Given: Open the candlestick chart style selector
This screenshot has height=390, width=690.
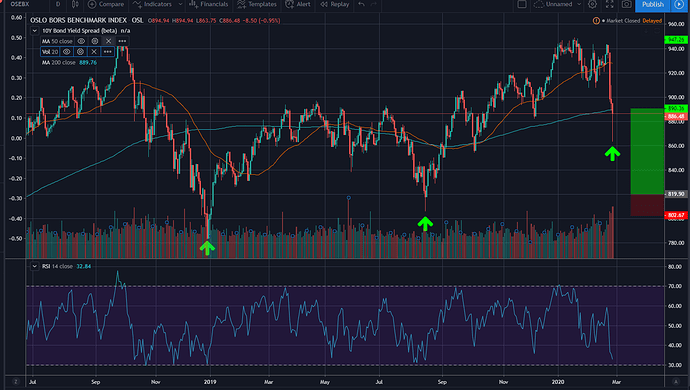Looking at the screenshot, I should point(75,4).
